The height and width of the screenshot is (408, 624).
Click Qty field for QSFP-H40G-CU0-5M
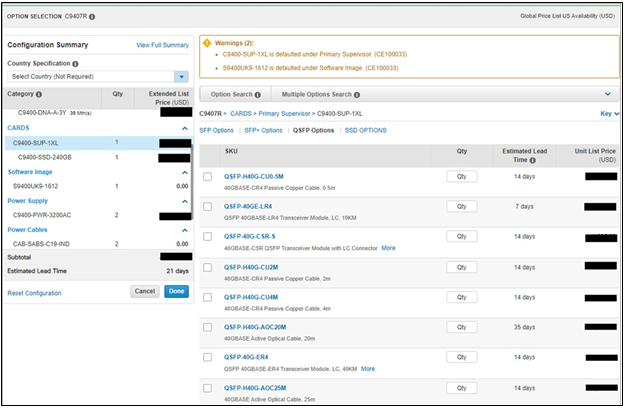pos(462,176)
